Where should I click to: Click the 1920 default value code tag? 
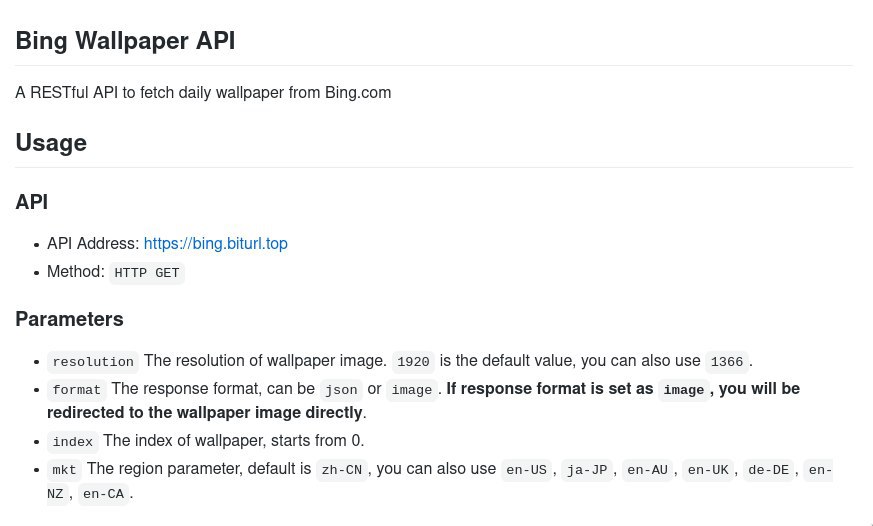coord(413,362)
